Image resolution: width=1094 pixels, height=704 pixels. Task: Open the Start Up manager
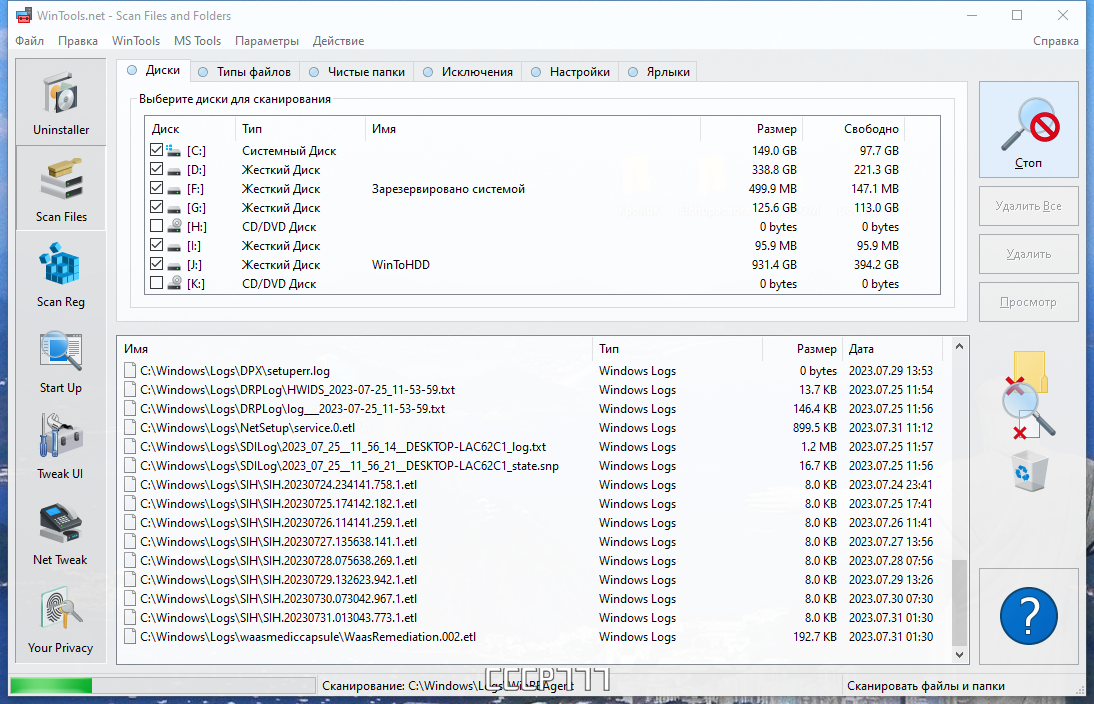[x=61, y=361]
